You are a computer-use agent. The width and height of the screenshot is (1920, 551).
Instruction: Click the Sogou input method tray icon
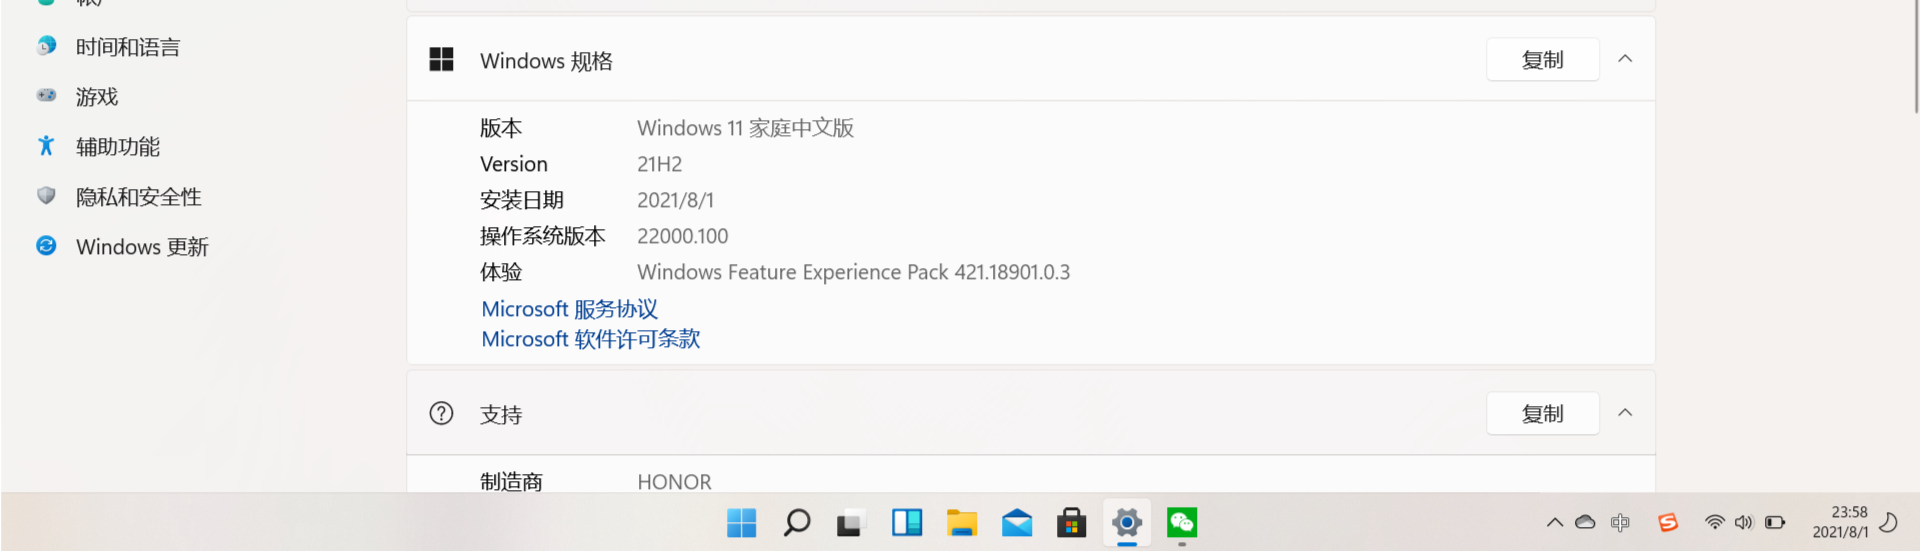pyautogui.click(x=1668, y=523)
